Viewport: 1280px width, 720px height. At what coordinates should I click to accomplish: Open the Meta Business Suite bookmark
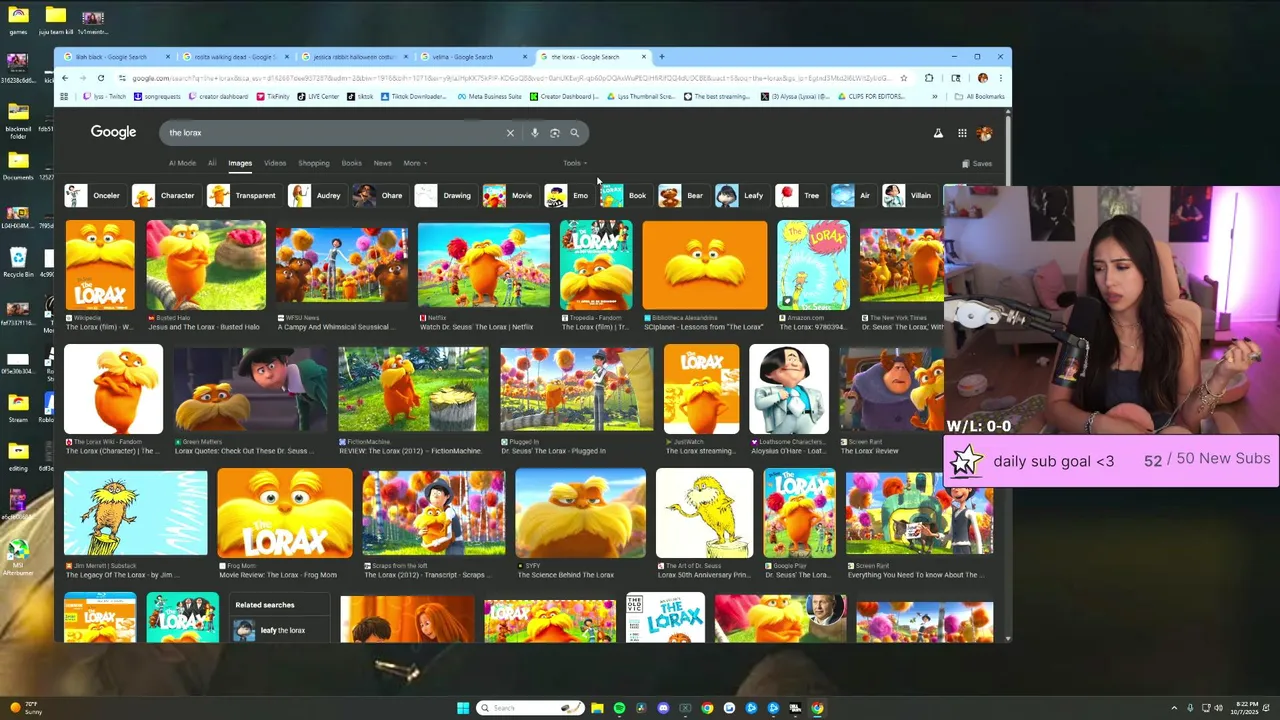tap(488, 97)
